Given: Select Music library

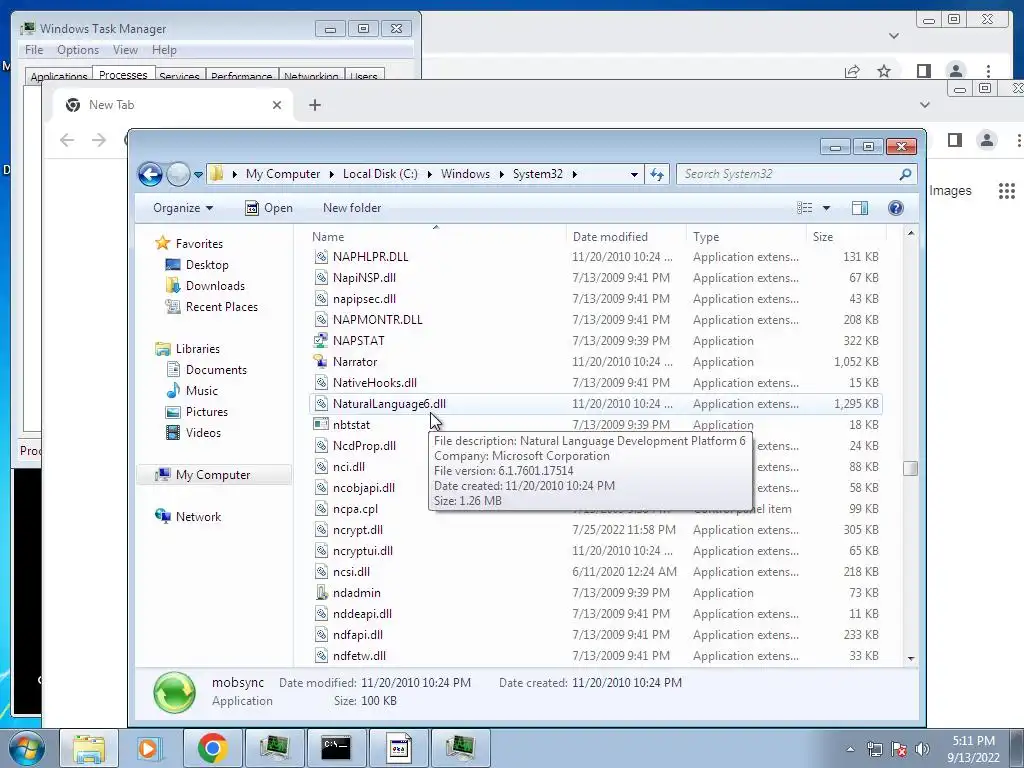Looking at the screenshot, I should 201,391.
